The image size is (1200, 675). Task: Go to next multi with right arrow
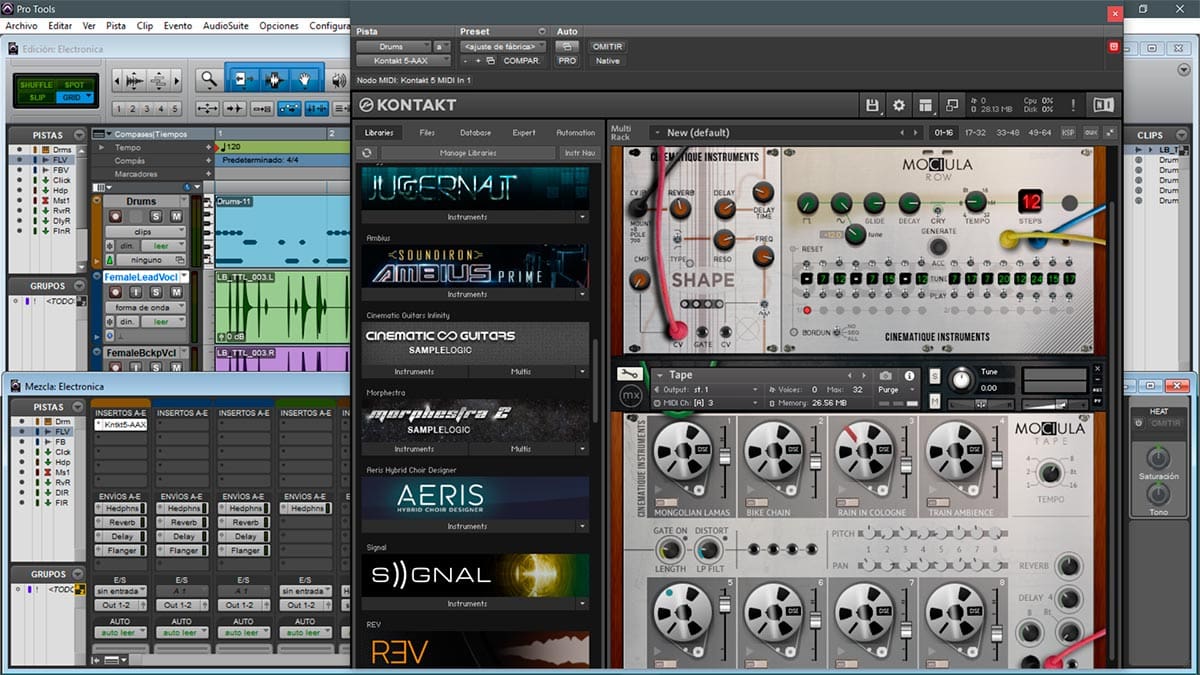pos(916,132)
